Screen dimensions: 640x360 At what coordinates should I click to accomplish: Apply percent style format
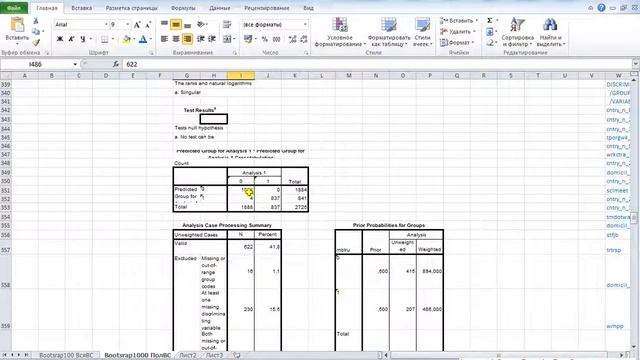pyautogui.click(x=264, y=39)
